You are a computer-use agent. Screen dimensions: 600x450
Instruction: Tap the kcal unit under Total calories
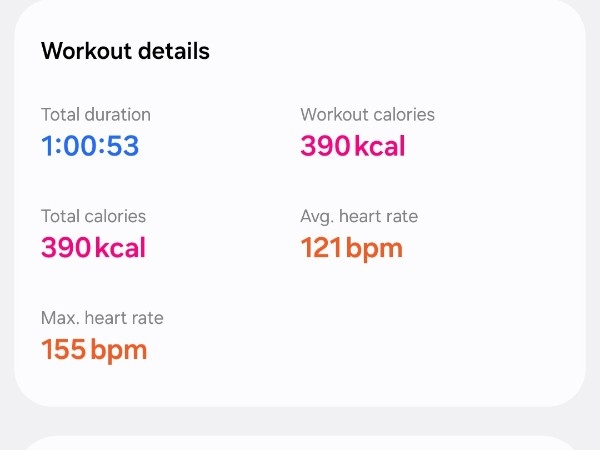(x=120, y=248)
